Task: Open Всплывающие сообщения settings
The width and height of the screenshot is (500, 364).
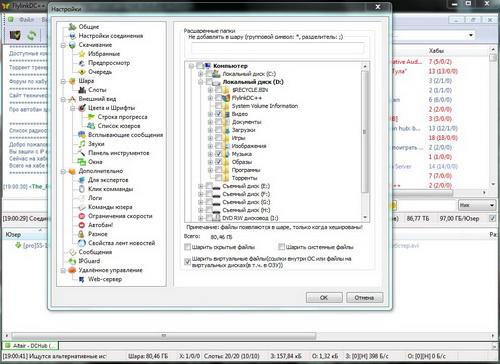Action: [x=125, y=135]
